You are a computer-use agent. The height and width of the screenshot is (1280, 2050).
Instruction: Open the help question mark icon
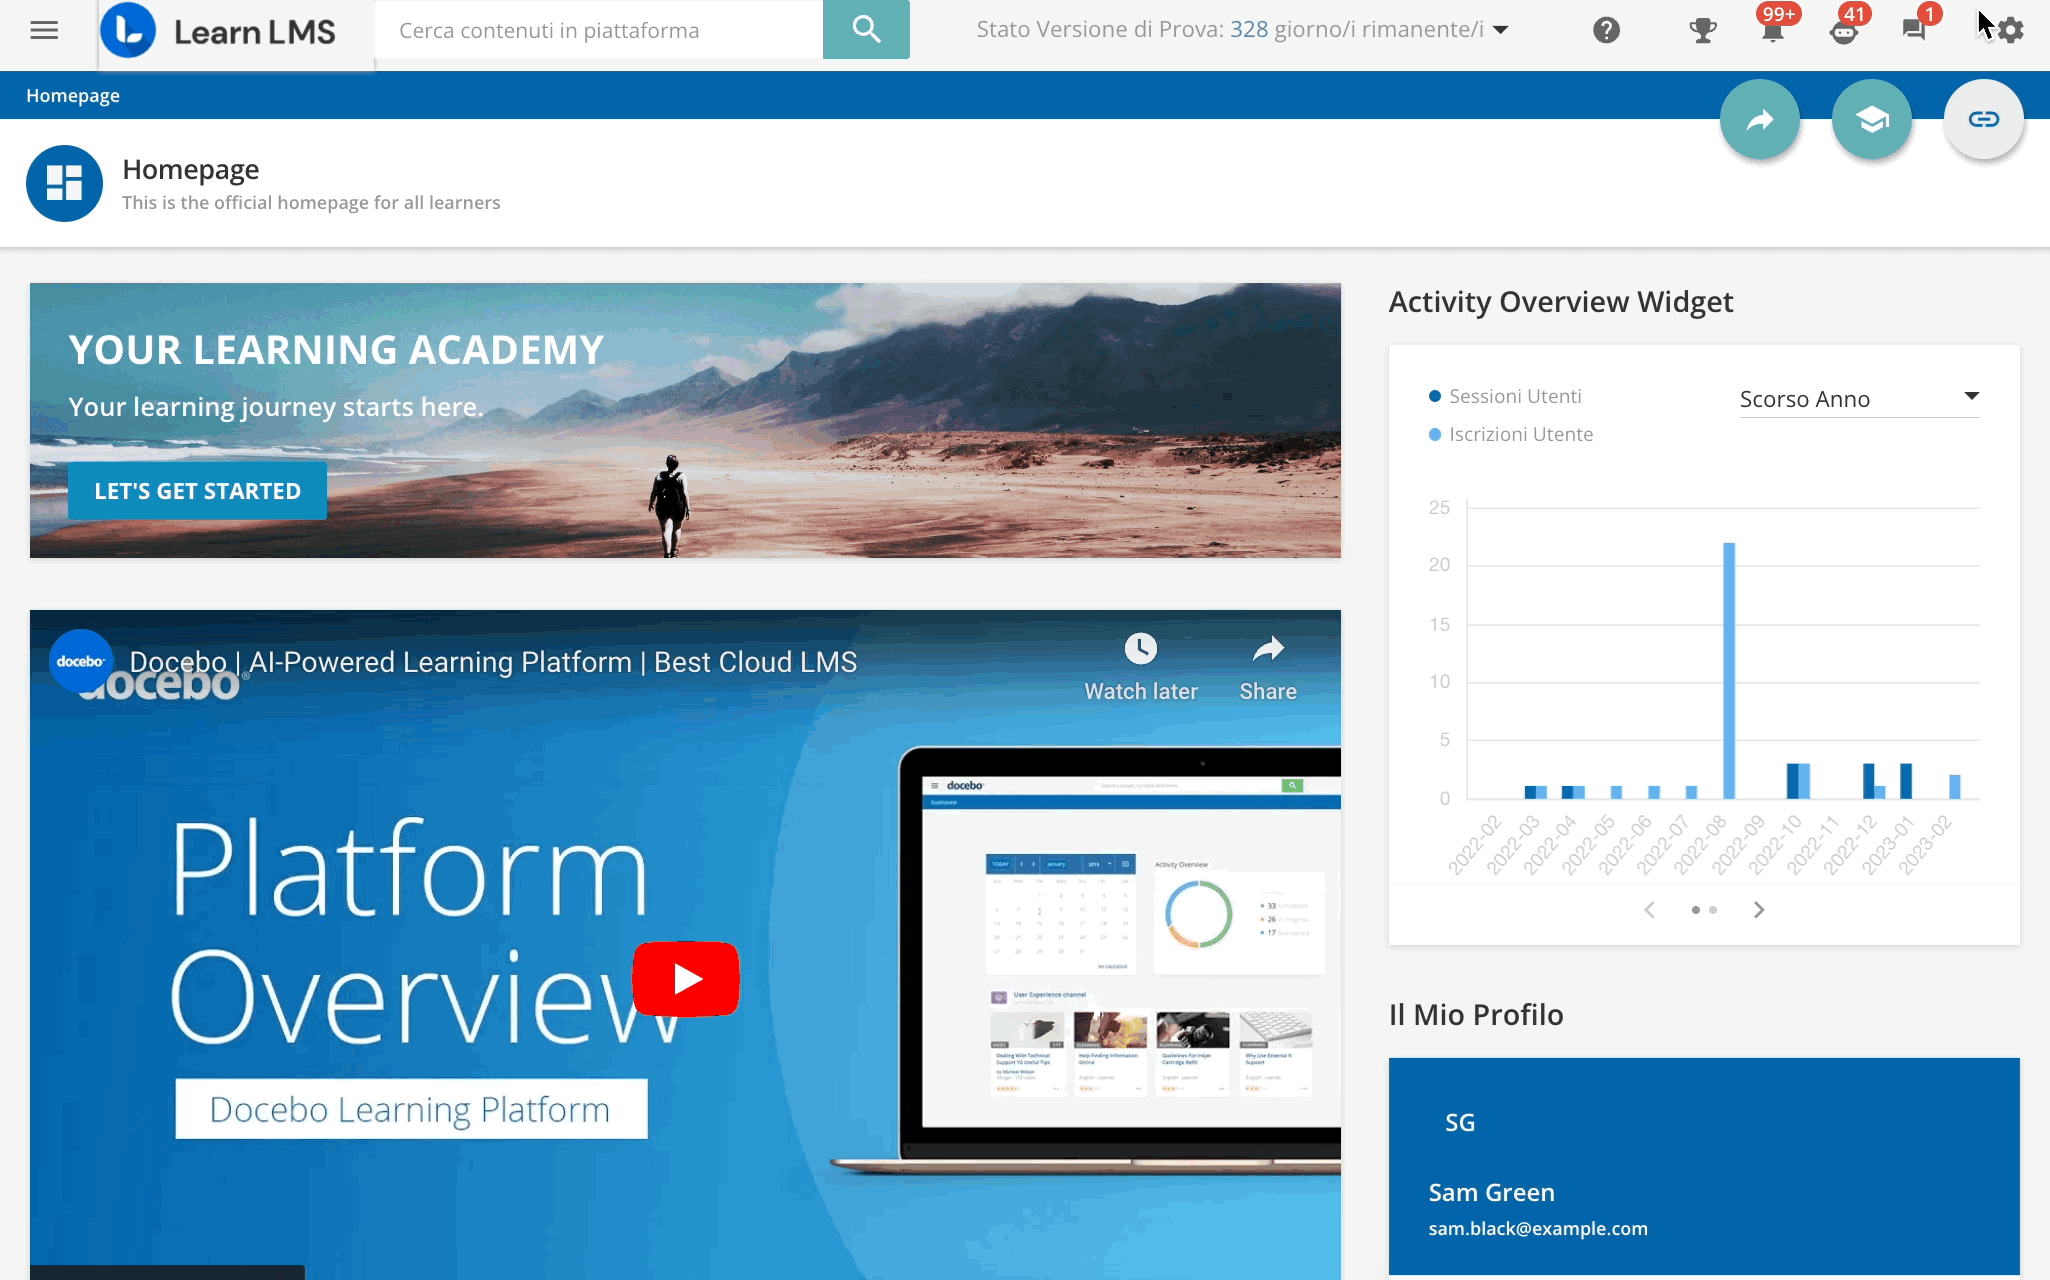pos(1606,30)
